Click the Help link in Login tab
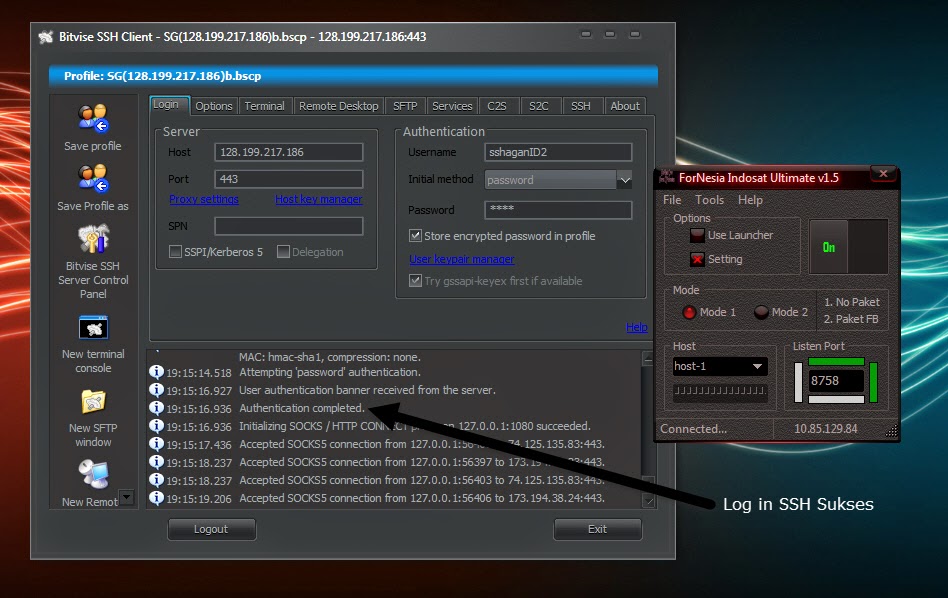The height and width of the screenshot is (598, 948). point(637,327)
